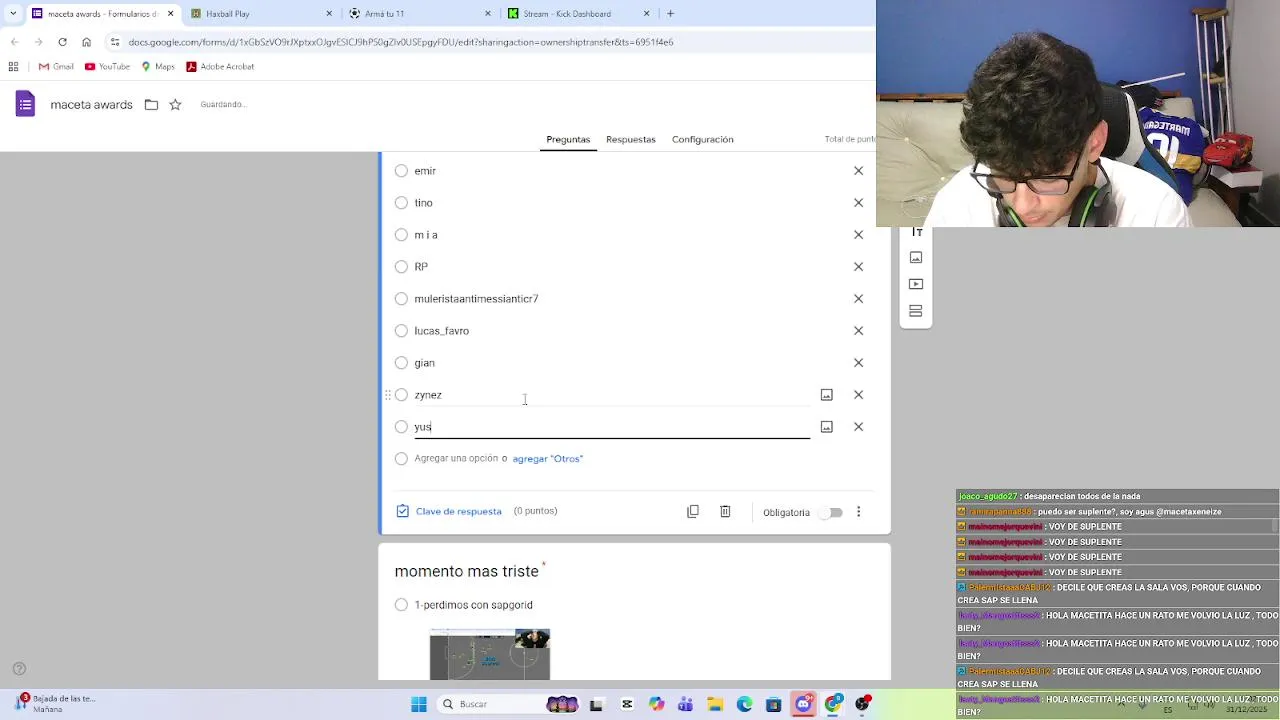Open the Windows Start menu
The height and width of the screenshot is (720, 1280).
click(419, 704)
